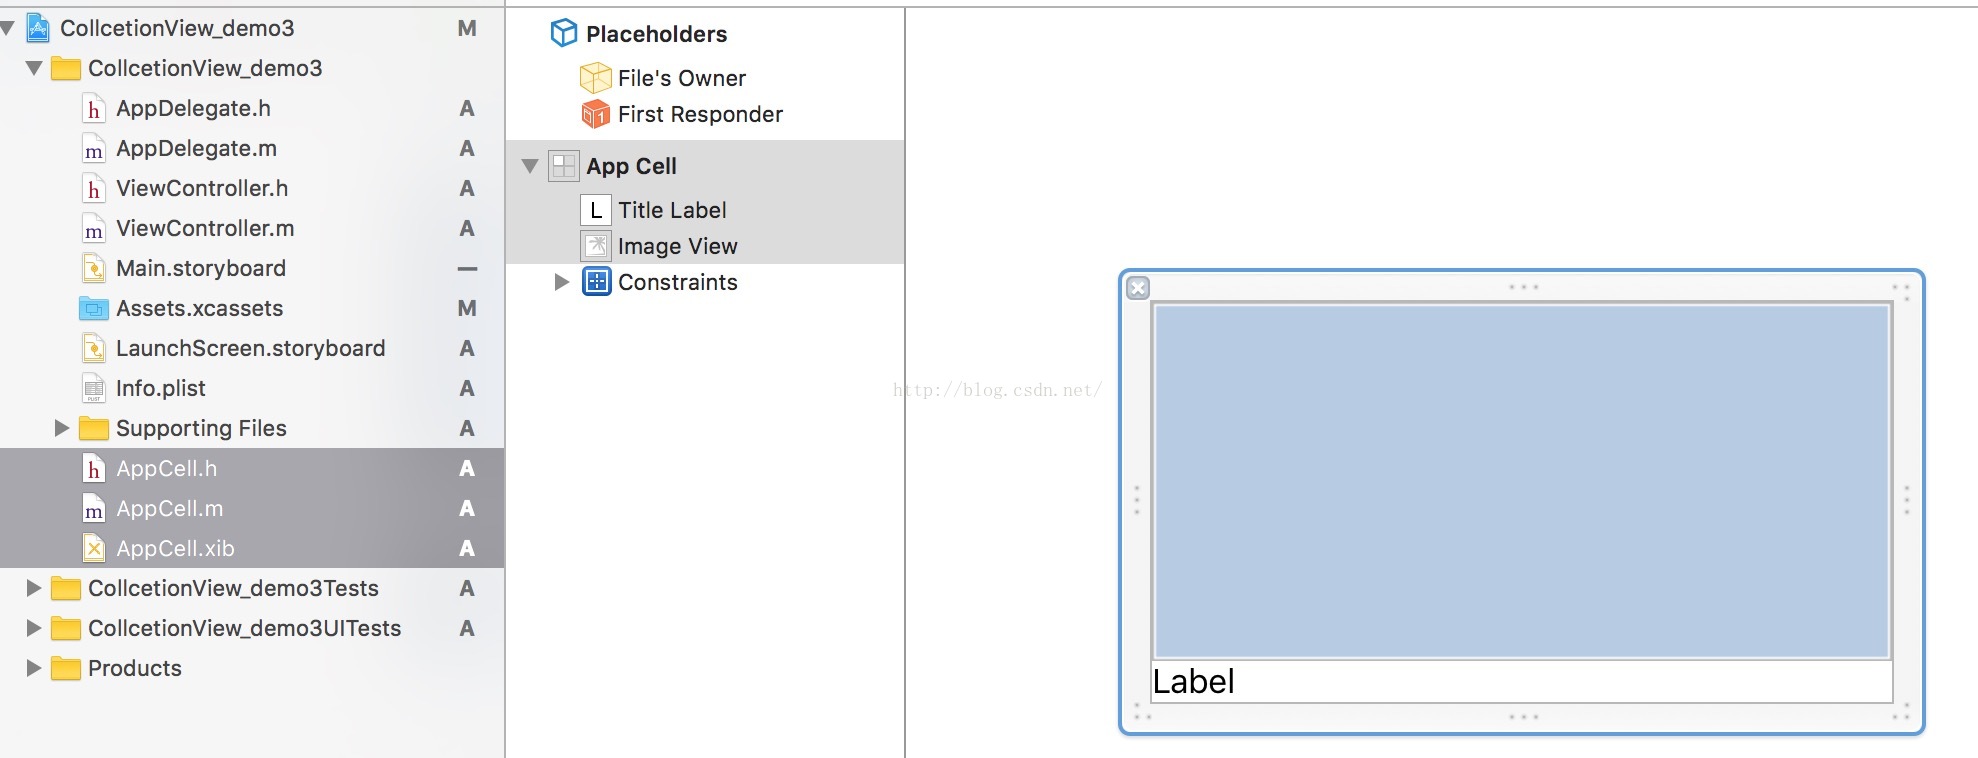
Task: Select the Label at the cell bottom
Action: (x=1194, y=682)
